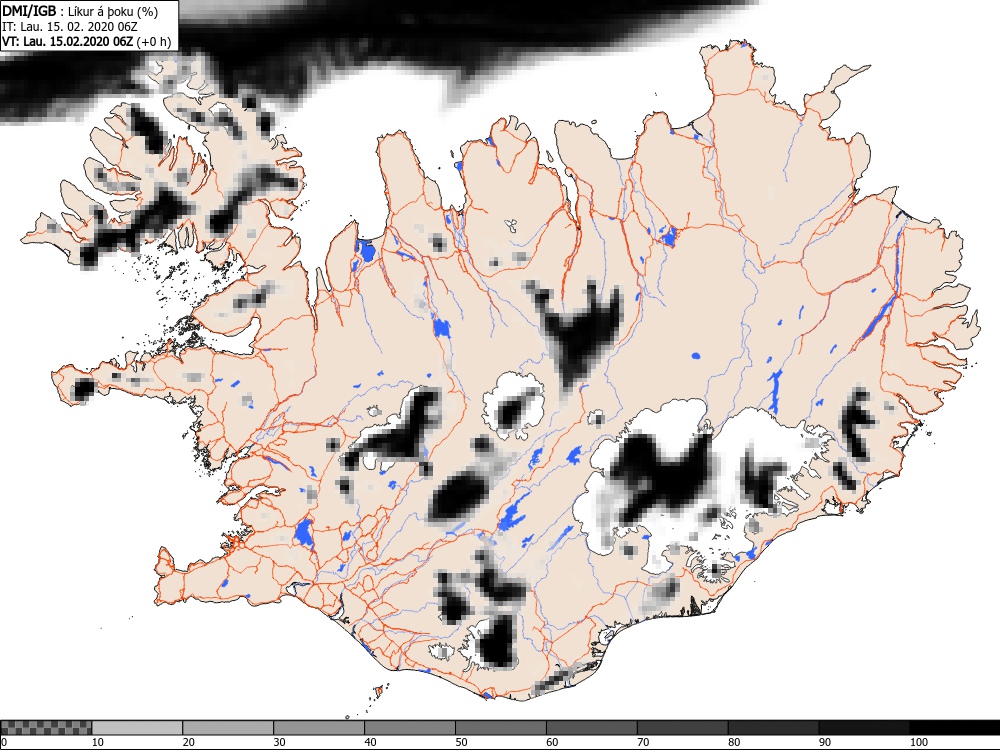Click the legend label "90"

point(825,742)
